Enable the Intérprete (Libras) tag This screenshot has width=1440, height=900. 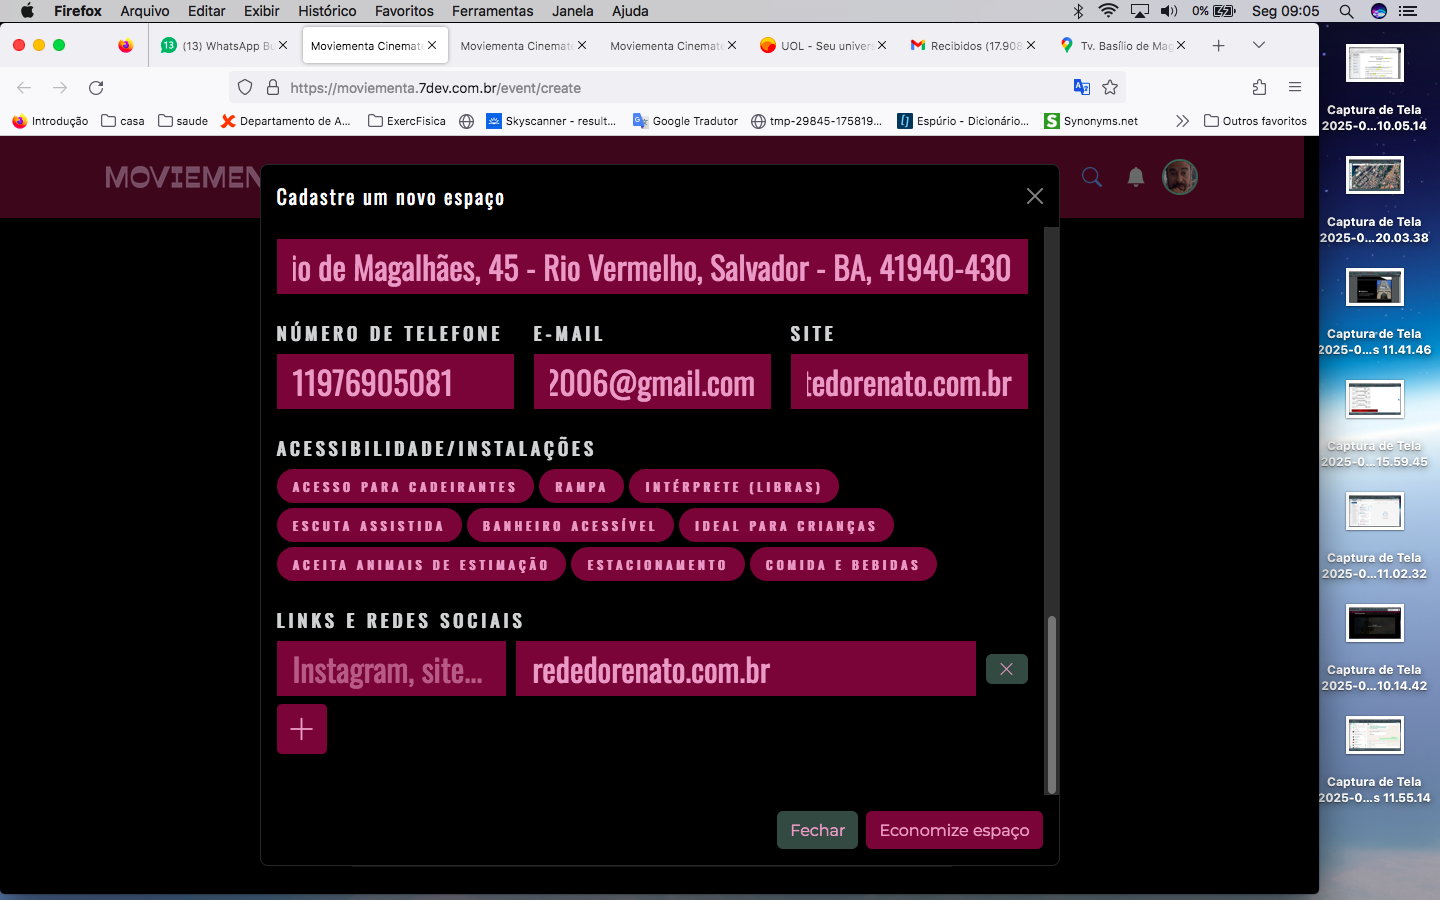click(x=733, y=487)
